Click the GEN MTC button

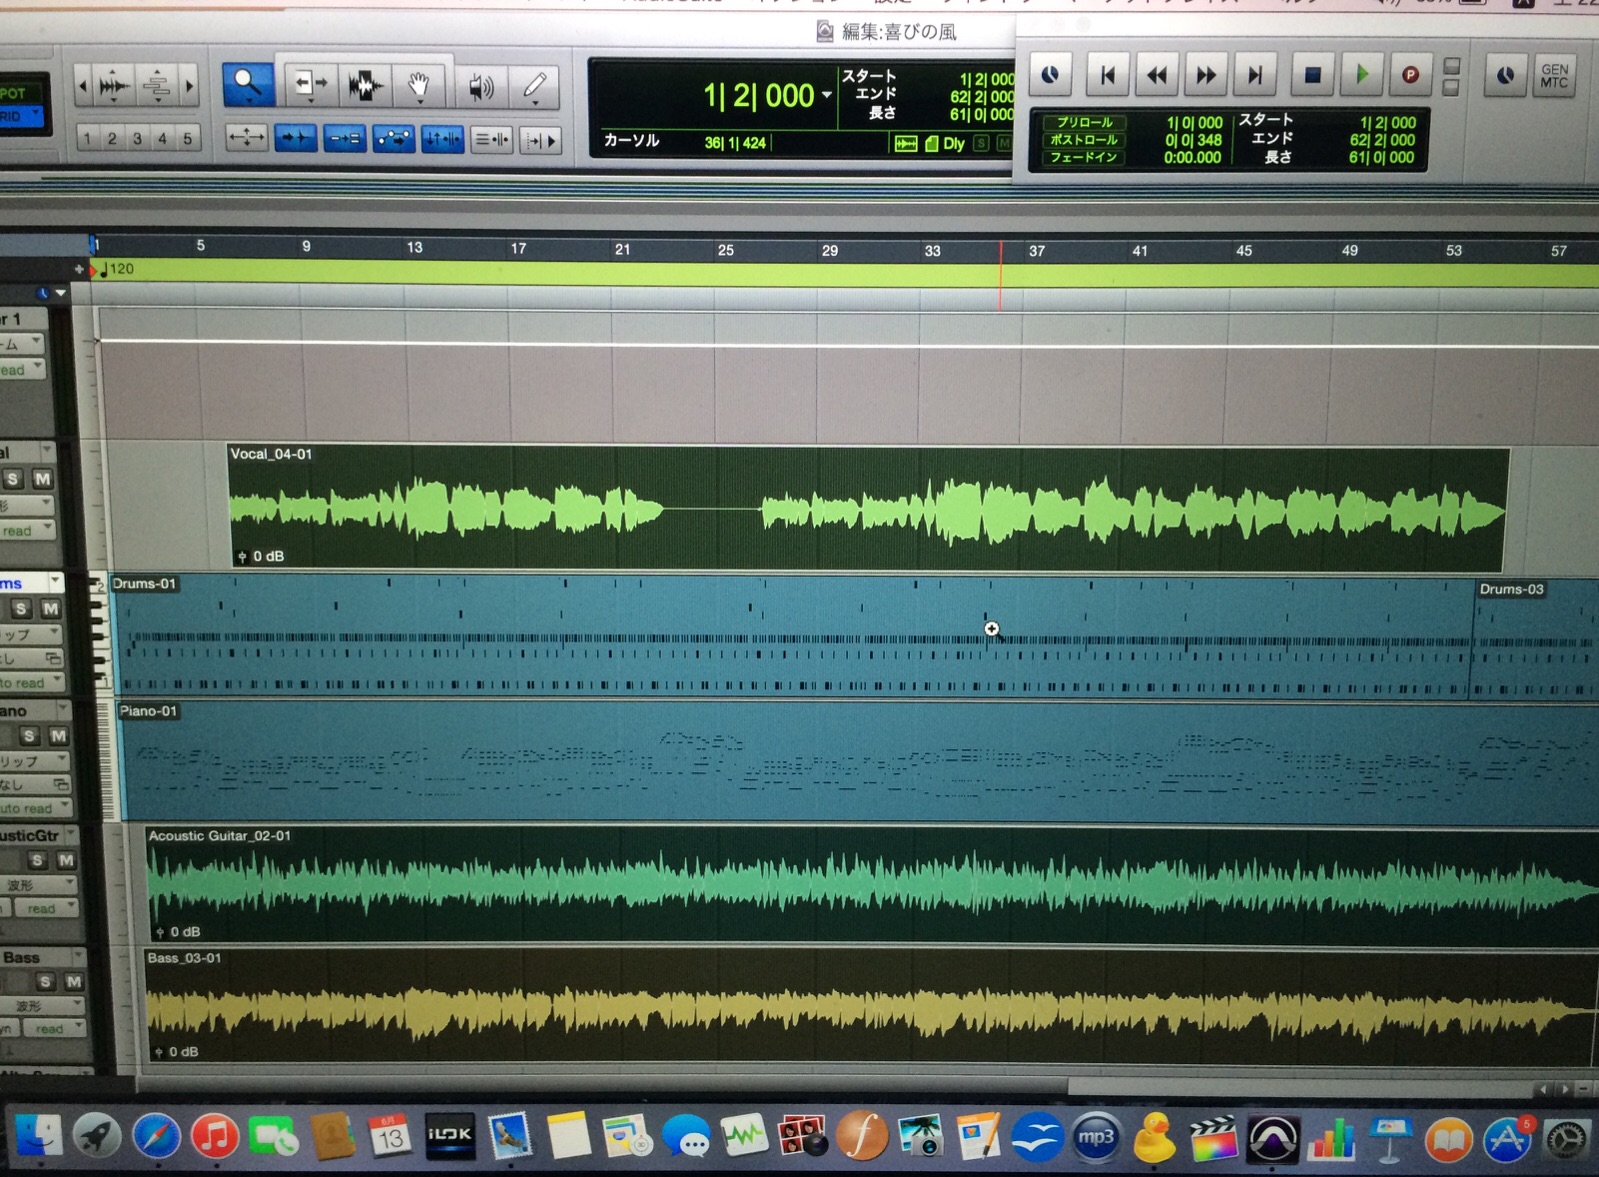[x=1553, y=76]
